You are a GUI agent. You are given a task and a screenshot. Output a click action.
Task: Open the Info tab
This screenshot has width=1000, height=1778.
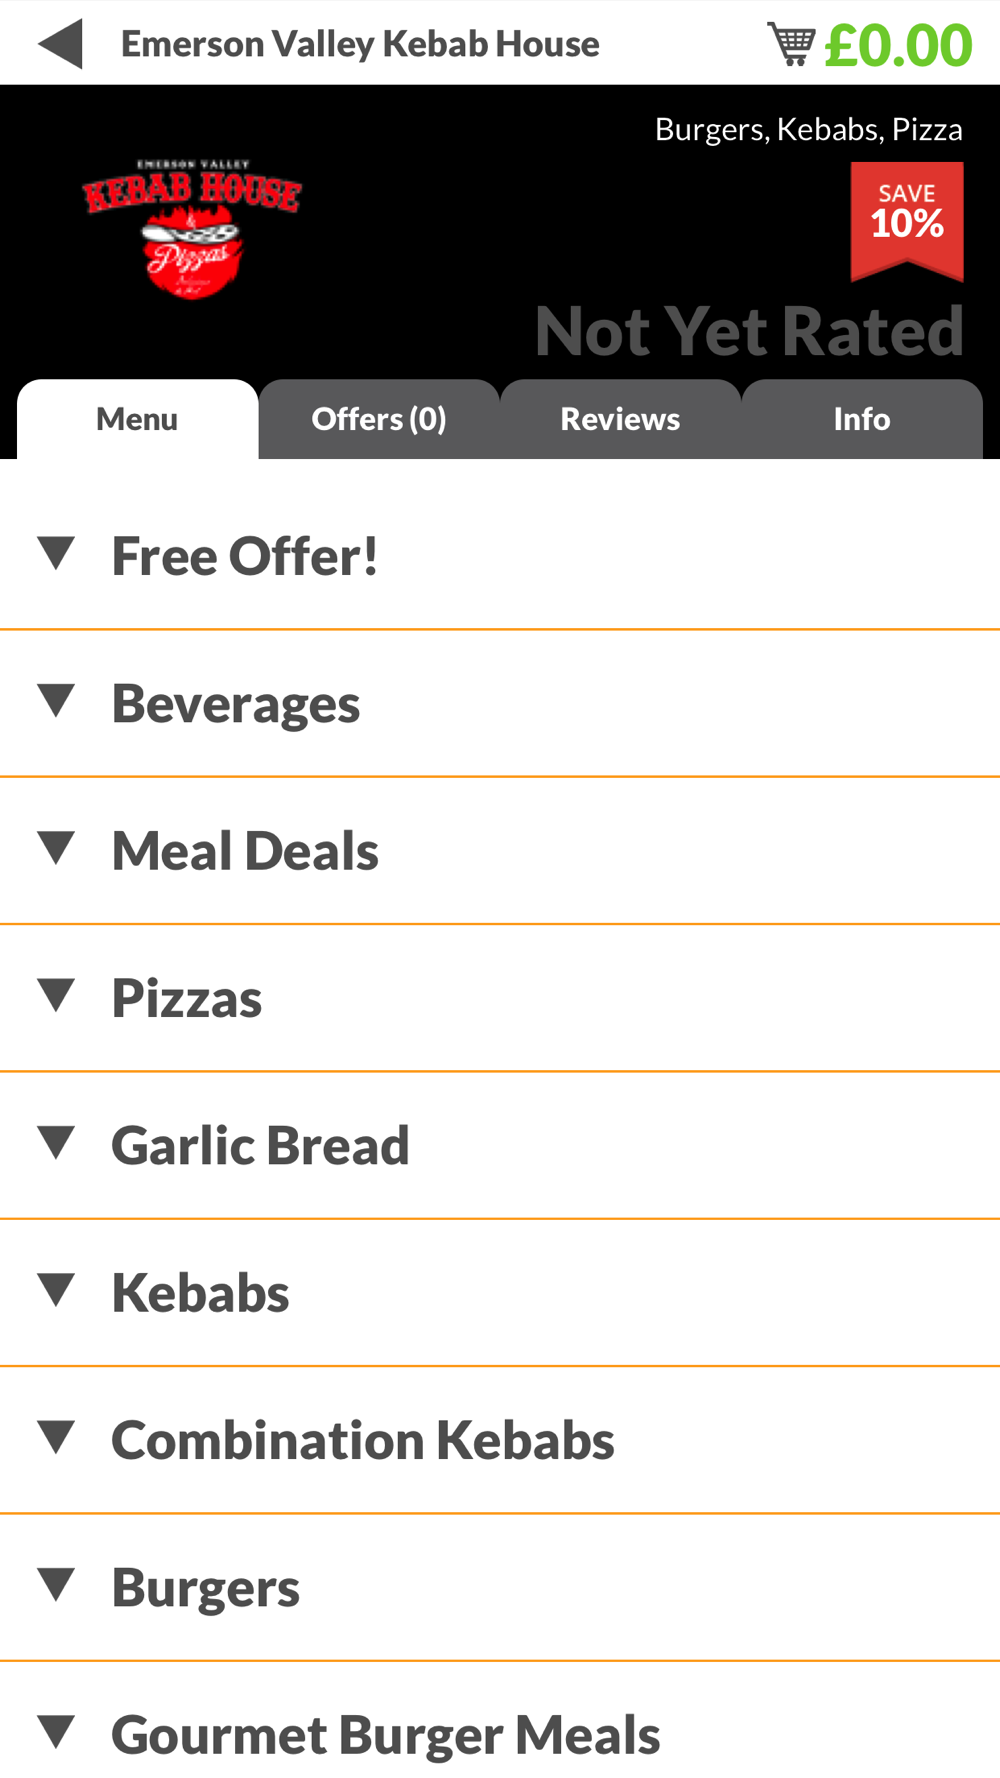(x=862, y=419)
